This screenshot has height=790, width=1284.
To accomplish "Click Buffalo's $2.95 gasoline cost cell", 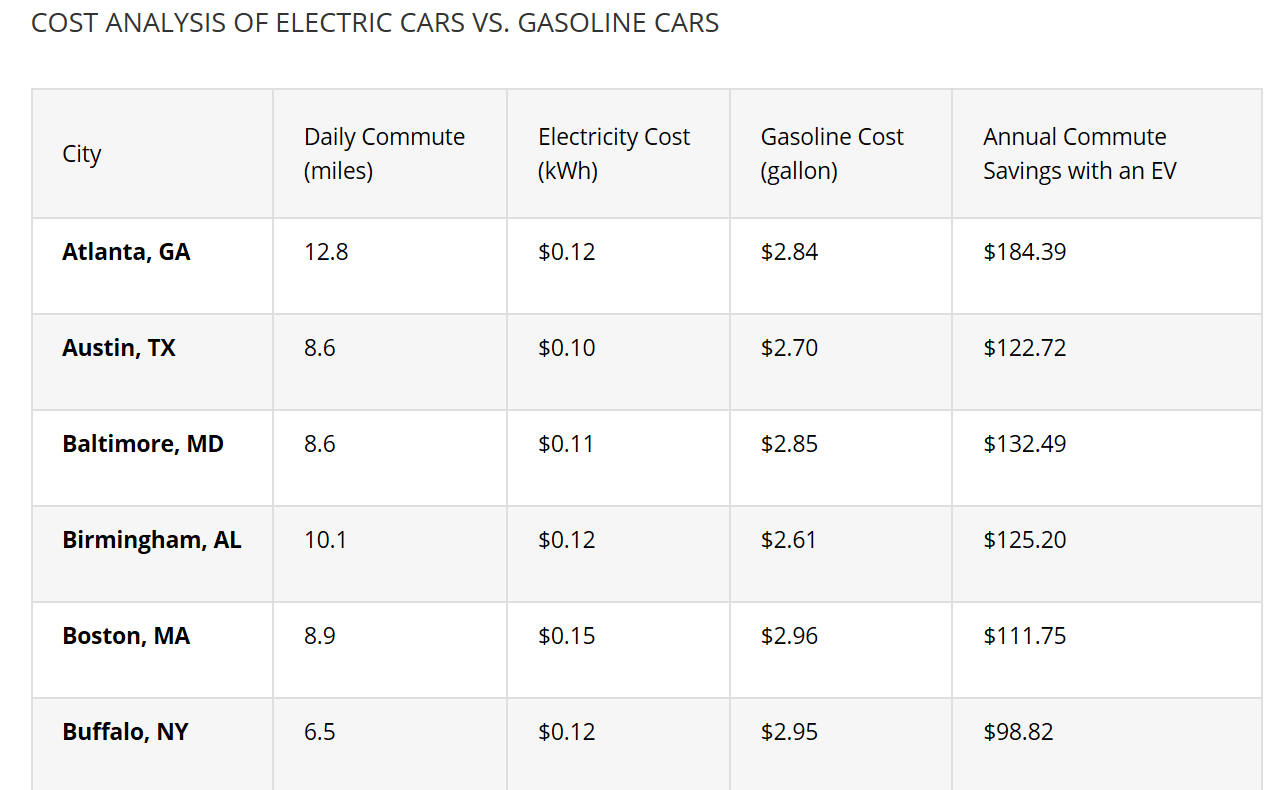I will [x=789, y=732].
